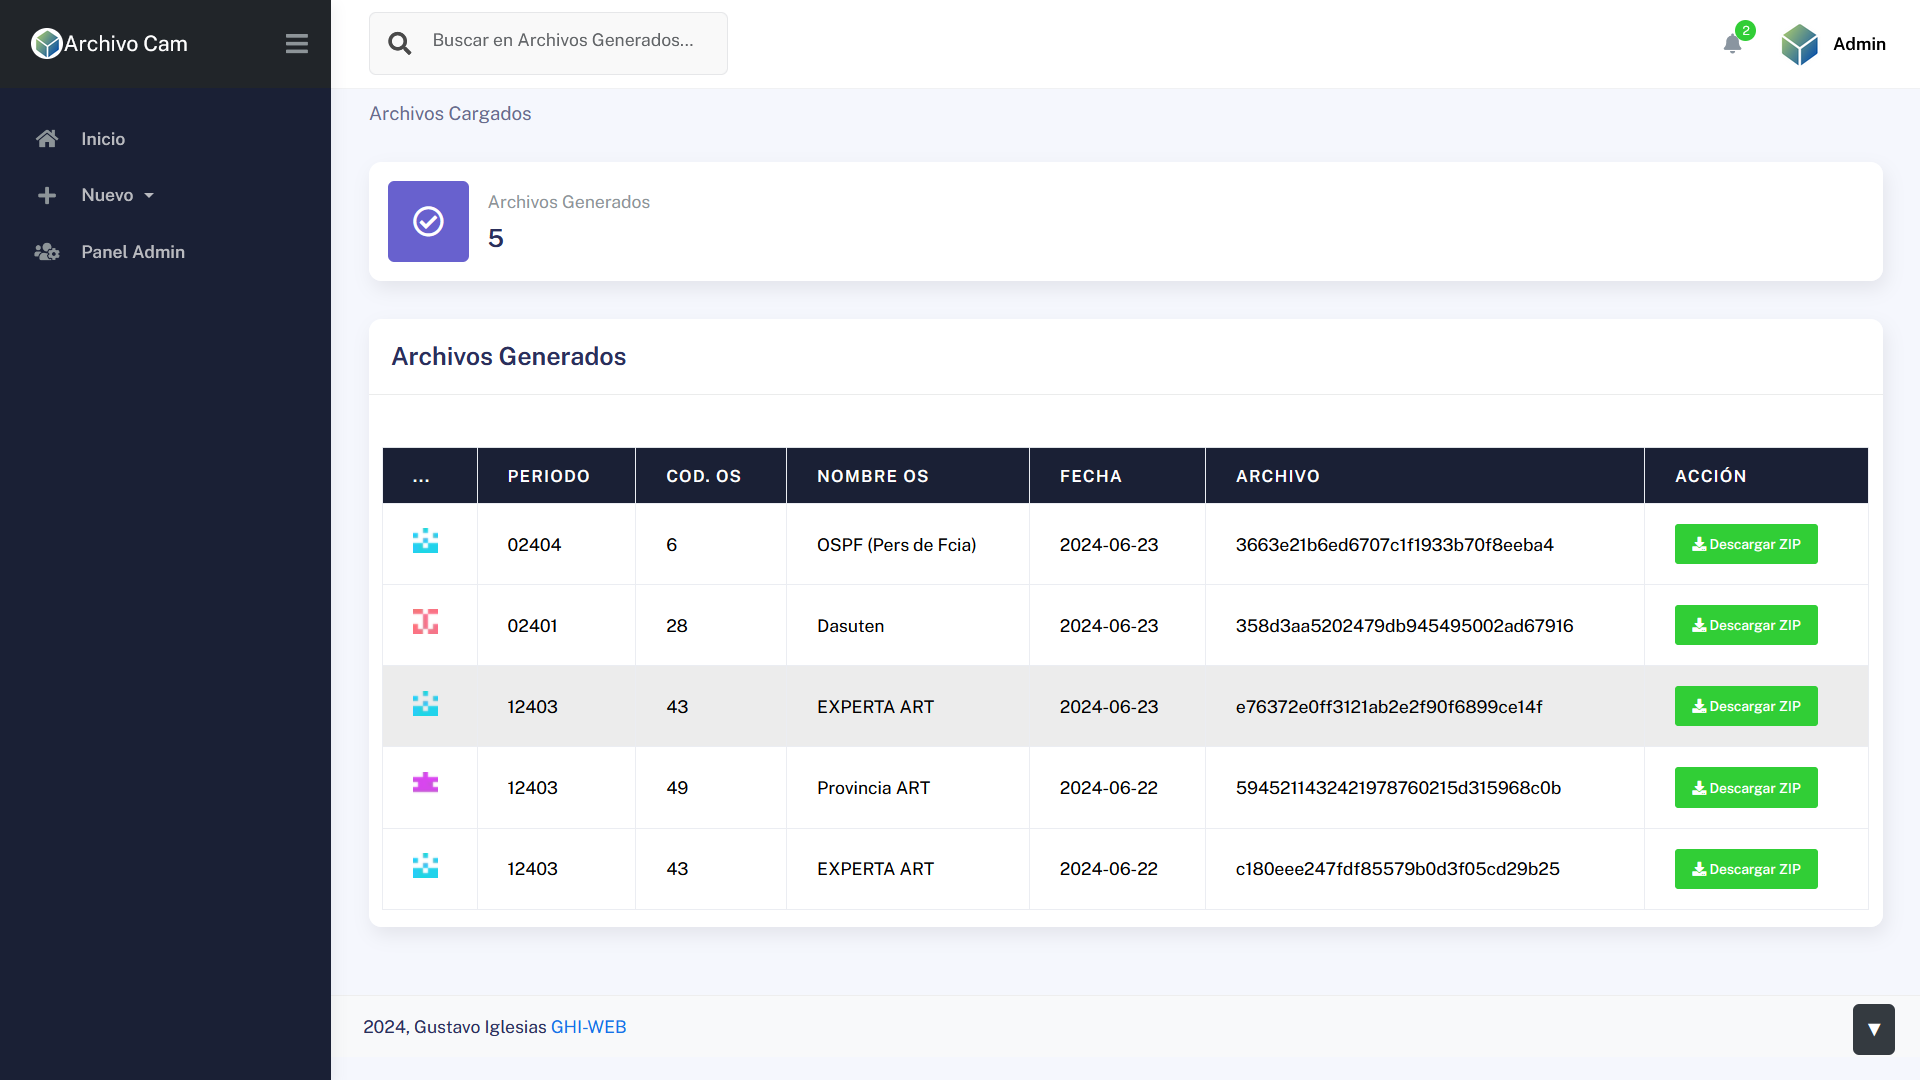Click the search magnifier icon
Viewport: 1920px width, 1080px height.
tap(399, 43)
